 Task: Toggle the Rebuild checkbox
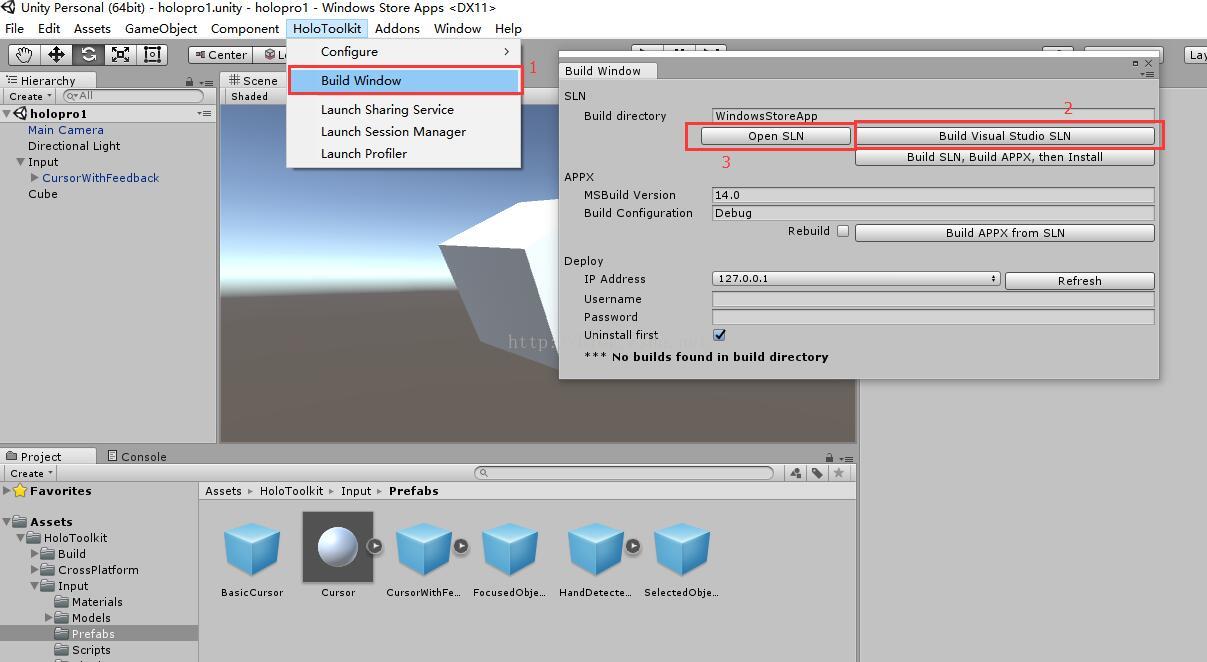[843, 231]
